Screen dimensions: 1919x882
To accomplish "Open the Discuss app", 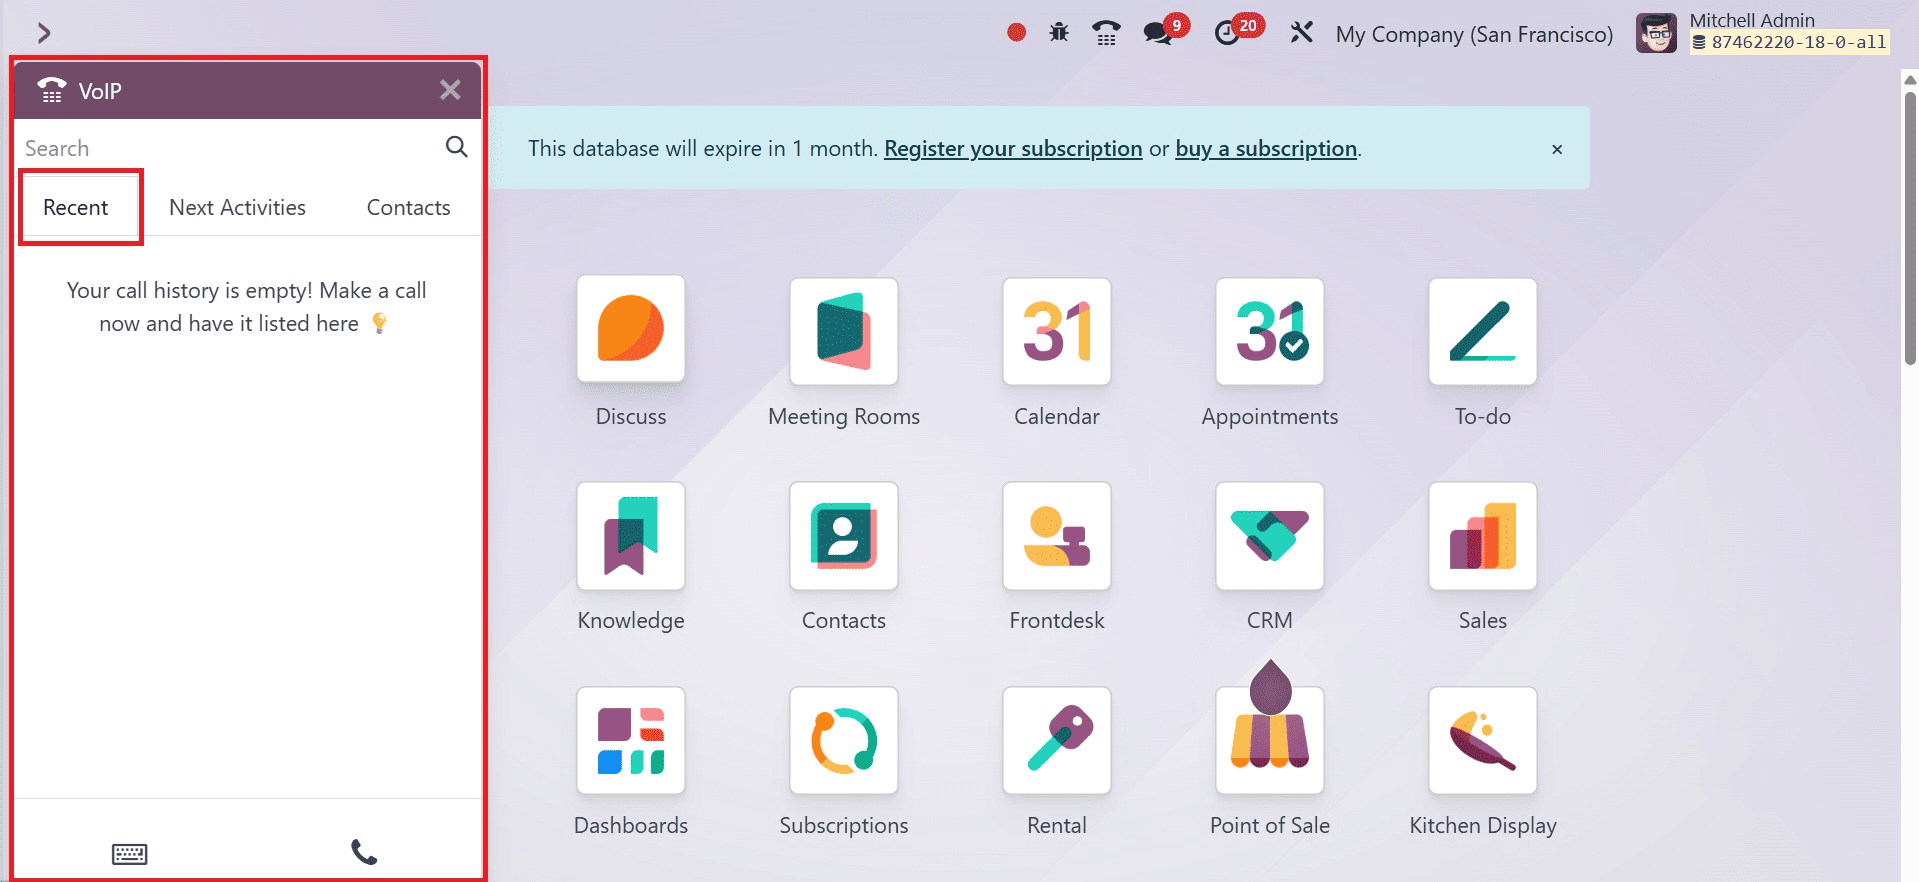I will coord(630,331).
